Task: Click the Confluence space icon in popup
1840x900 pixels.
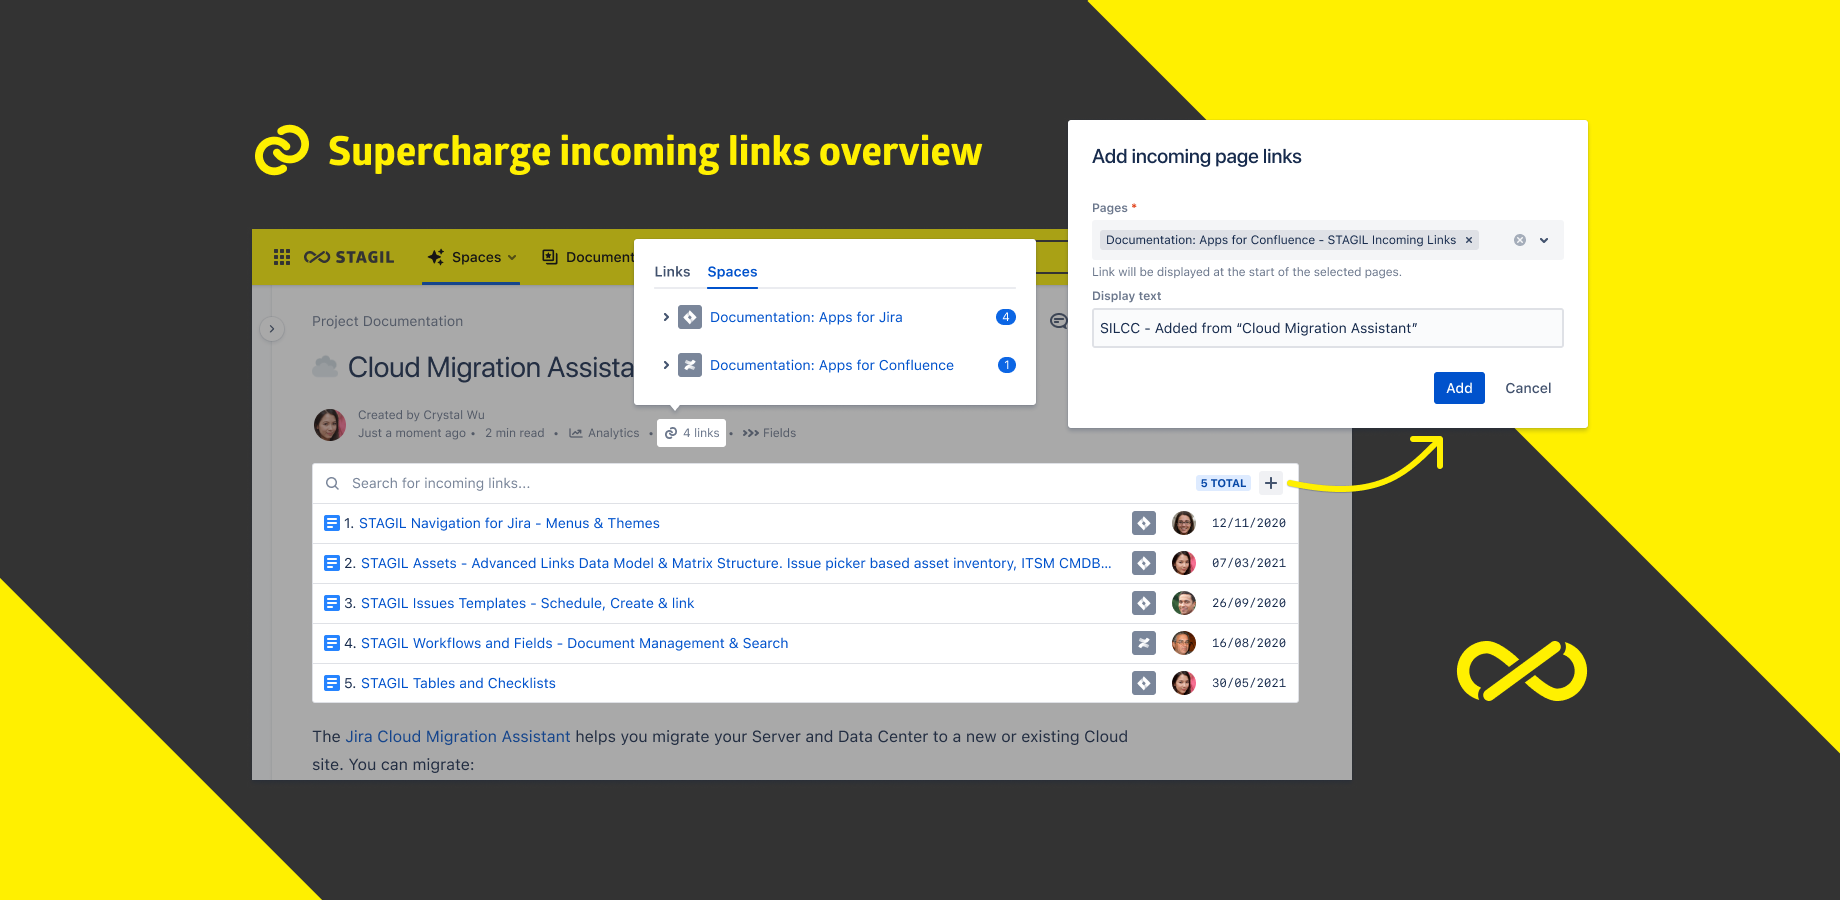Action: pos(690,365)
